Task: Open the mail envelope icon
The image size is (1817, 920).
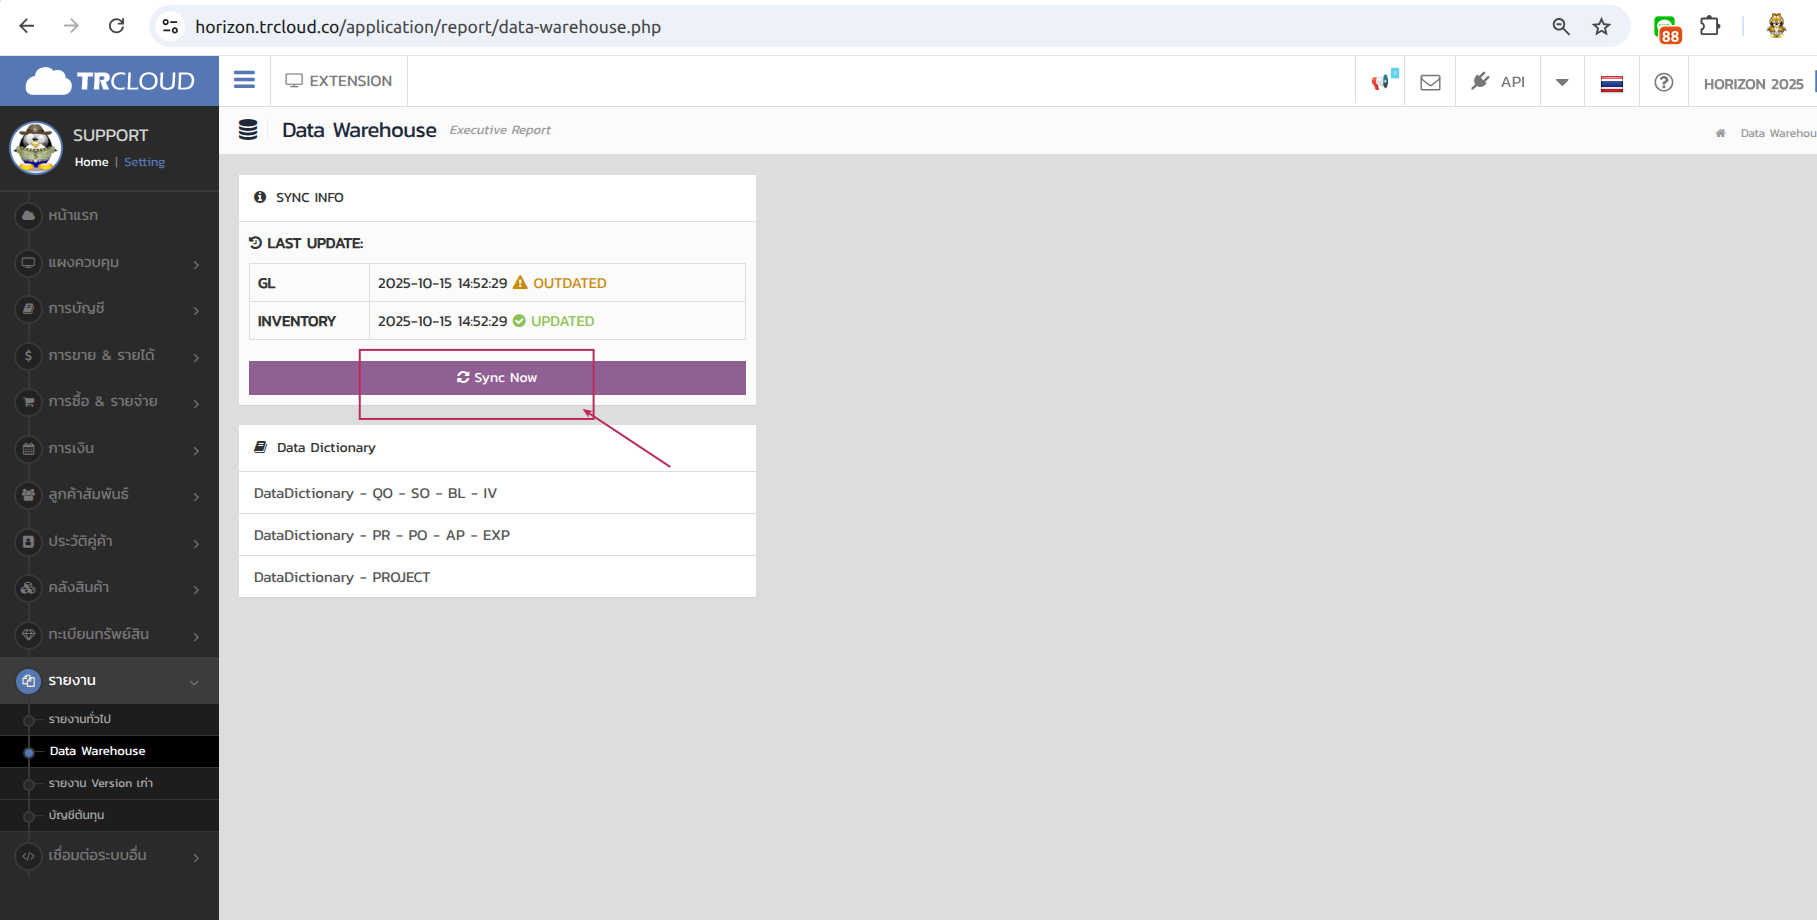Action: coord(1430,82)
